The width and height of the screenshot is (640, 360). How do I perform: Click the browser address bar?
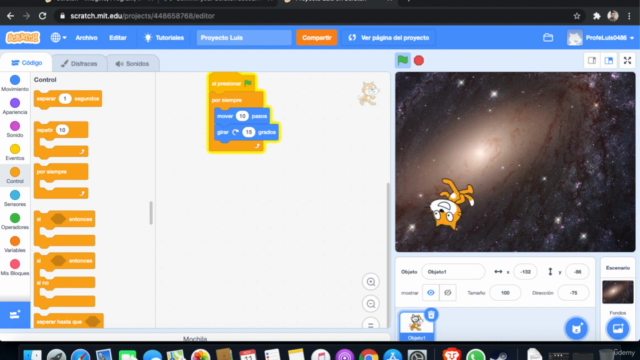tap(318, 16)
